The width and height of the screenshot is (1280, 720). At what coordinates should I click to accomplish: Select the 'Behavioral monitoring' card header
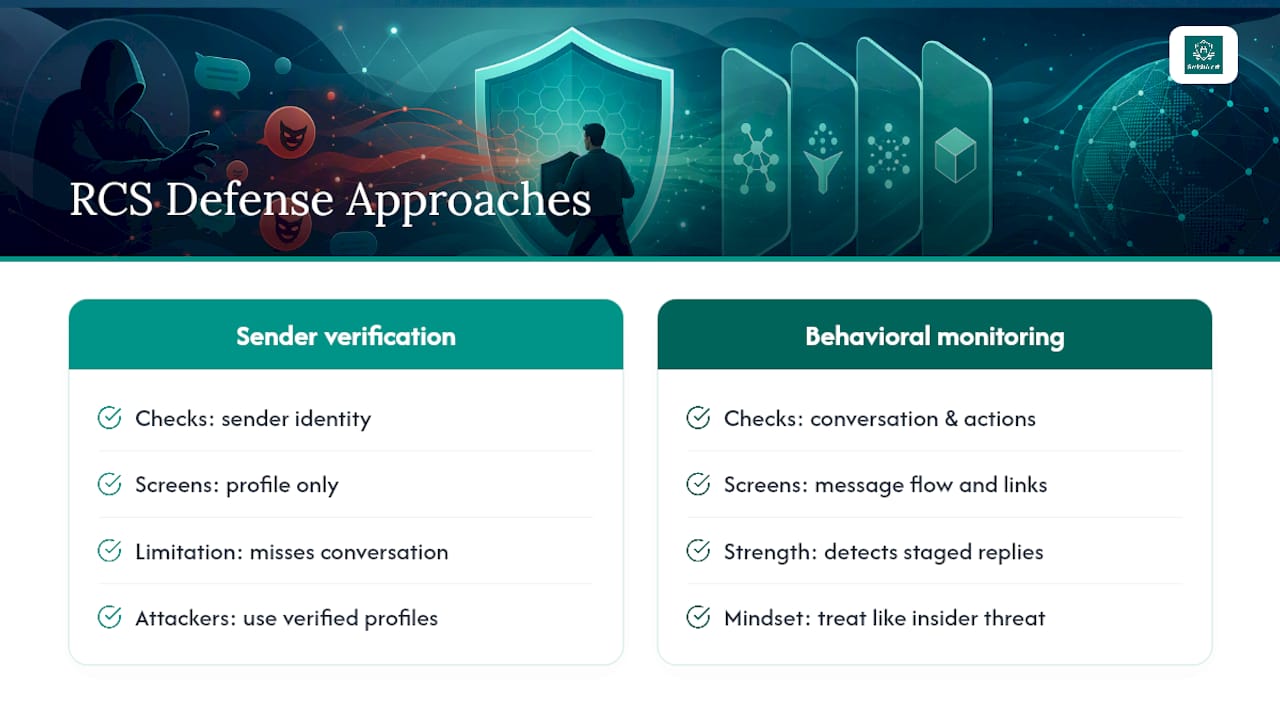coord(935,335)
